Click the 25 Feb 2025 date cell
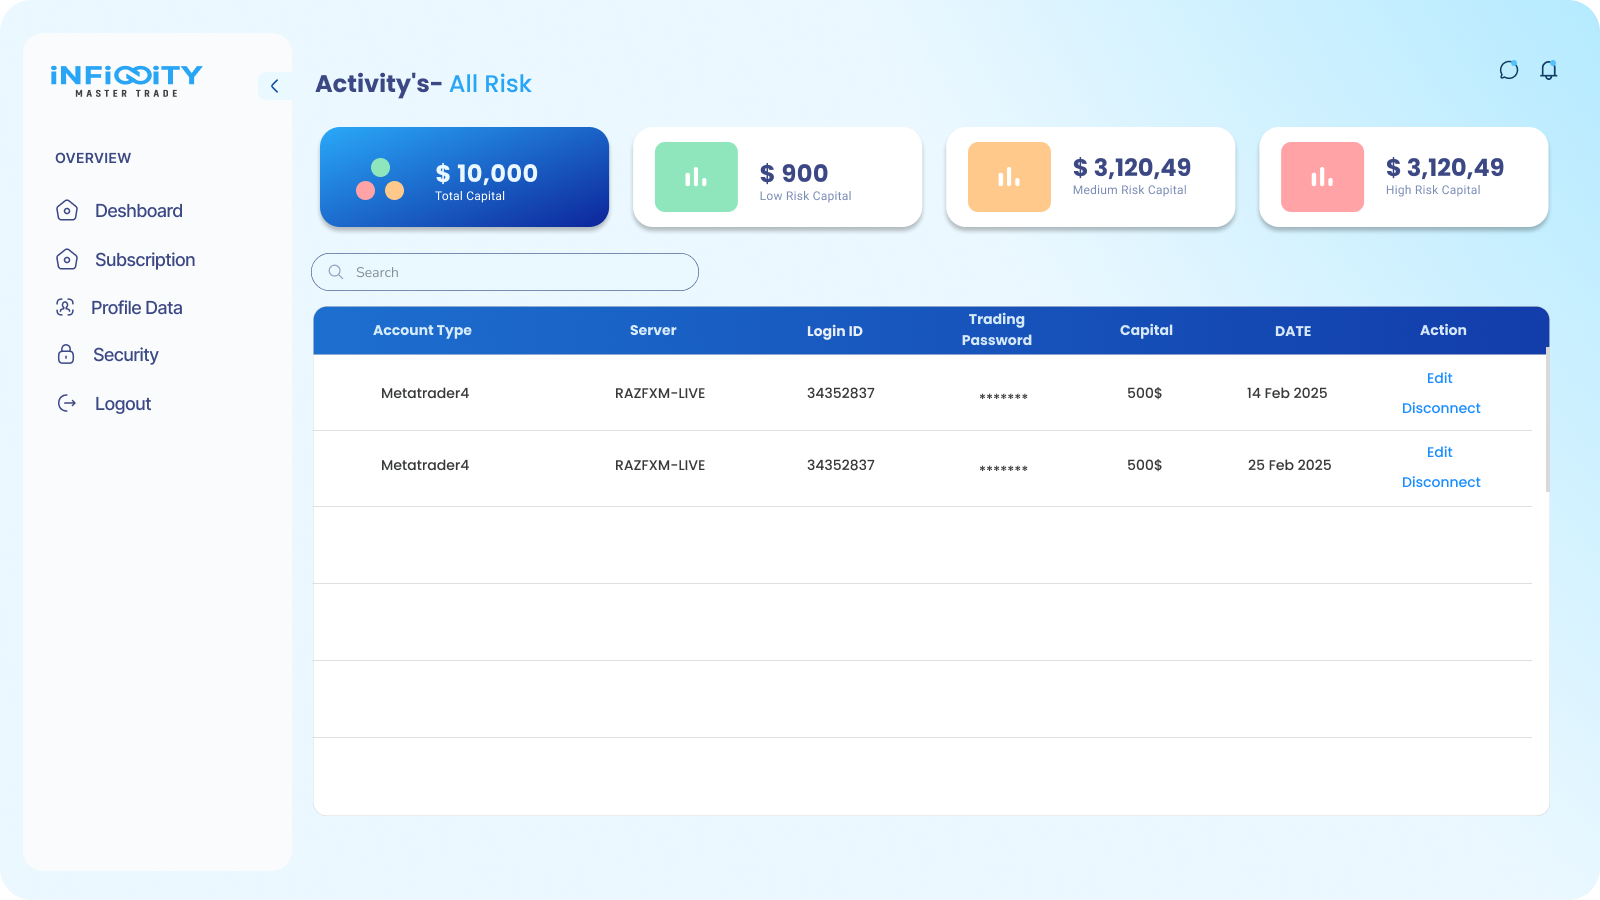1600x900 pixels. coord(1290,465)
